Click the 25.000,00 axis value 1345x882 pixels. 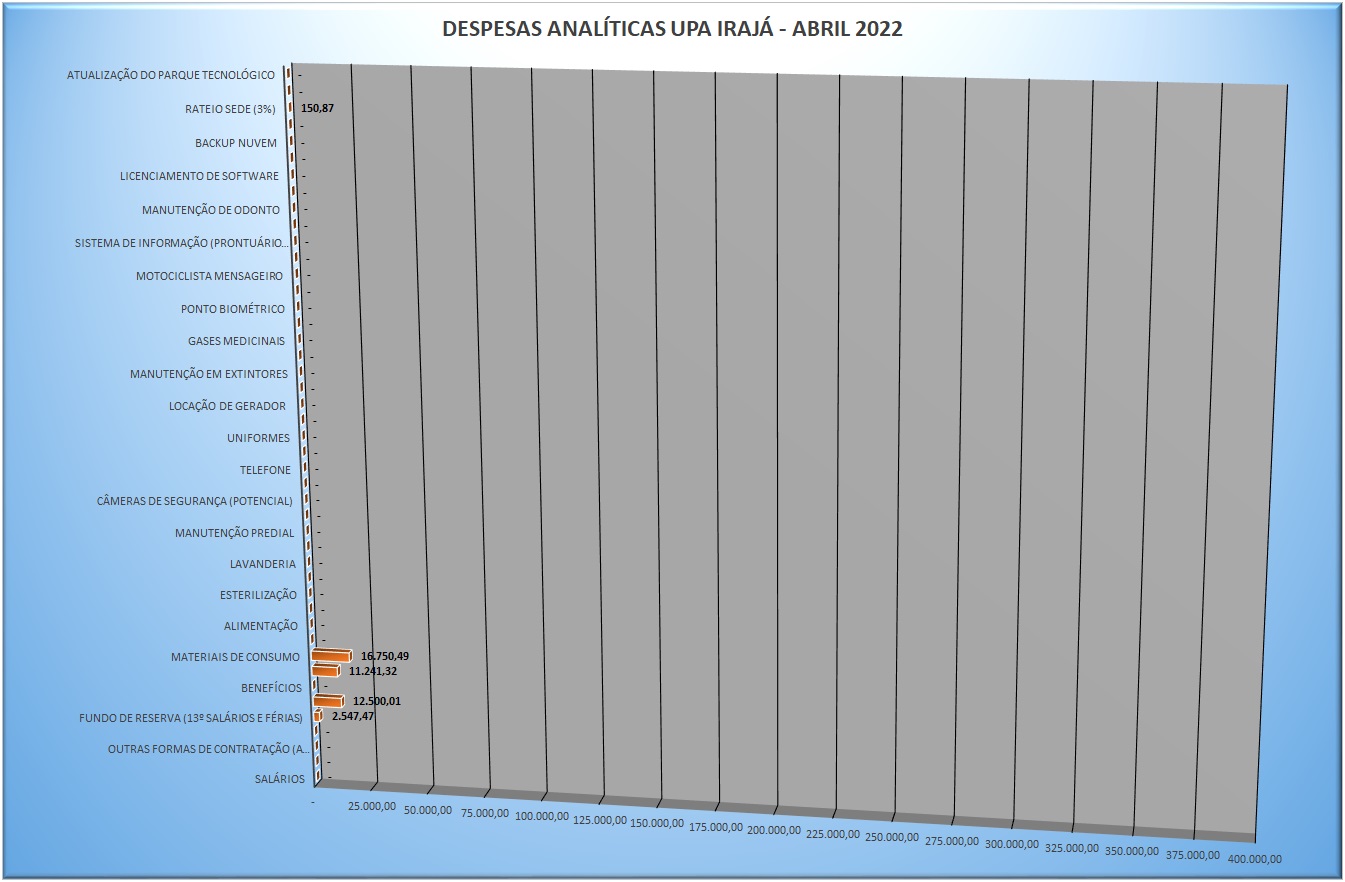coord(372,807)
